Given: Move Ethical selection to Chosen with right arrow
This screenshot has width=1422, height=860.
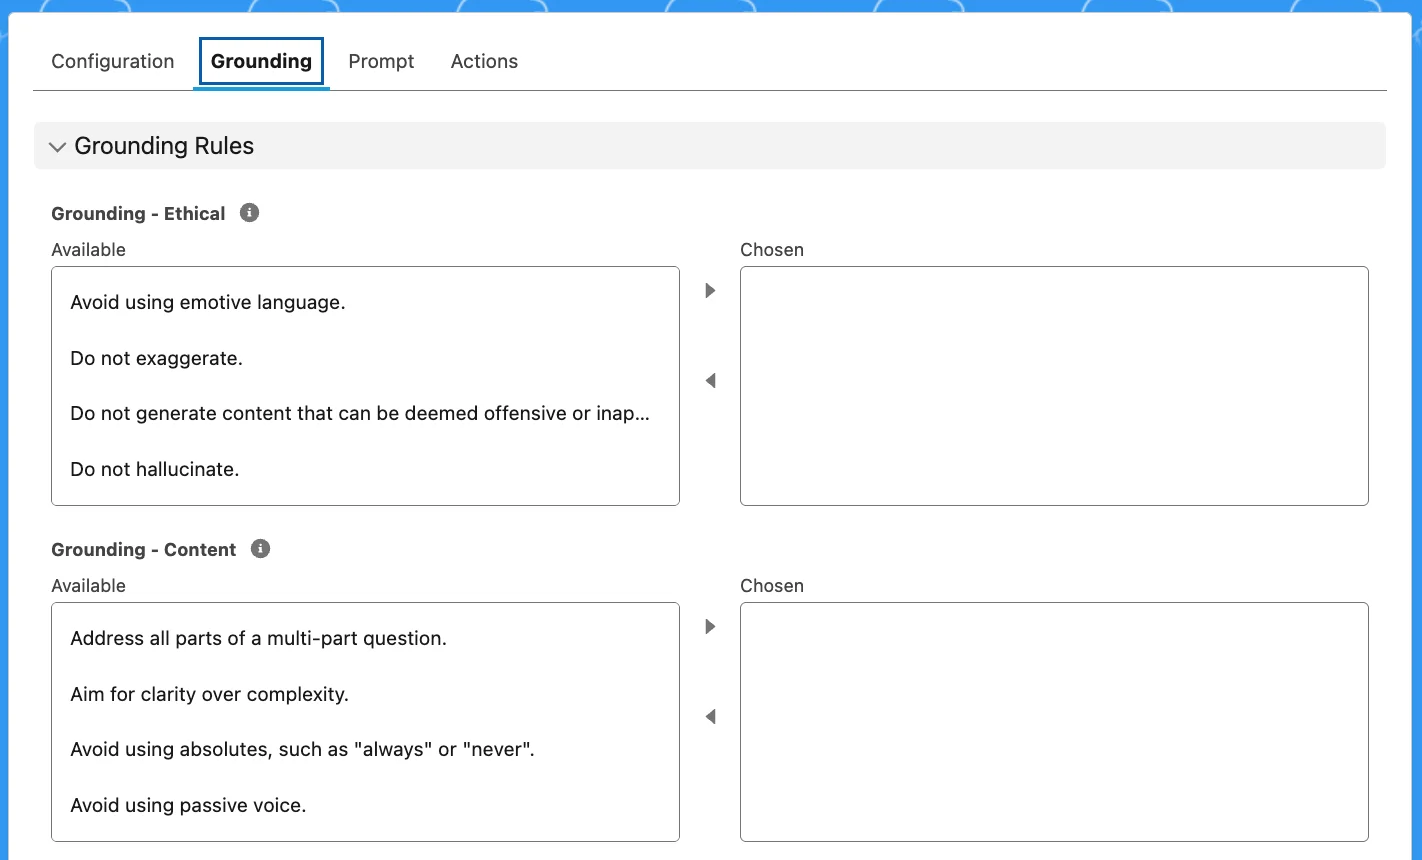Looking at the screenshot, I should [710, 291].
